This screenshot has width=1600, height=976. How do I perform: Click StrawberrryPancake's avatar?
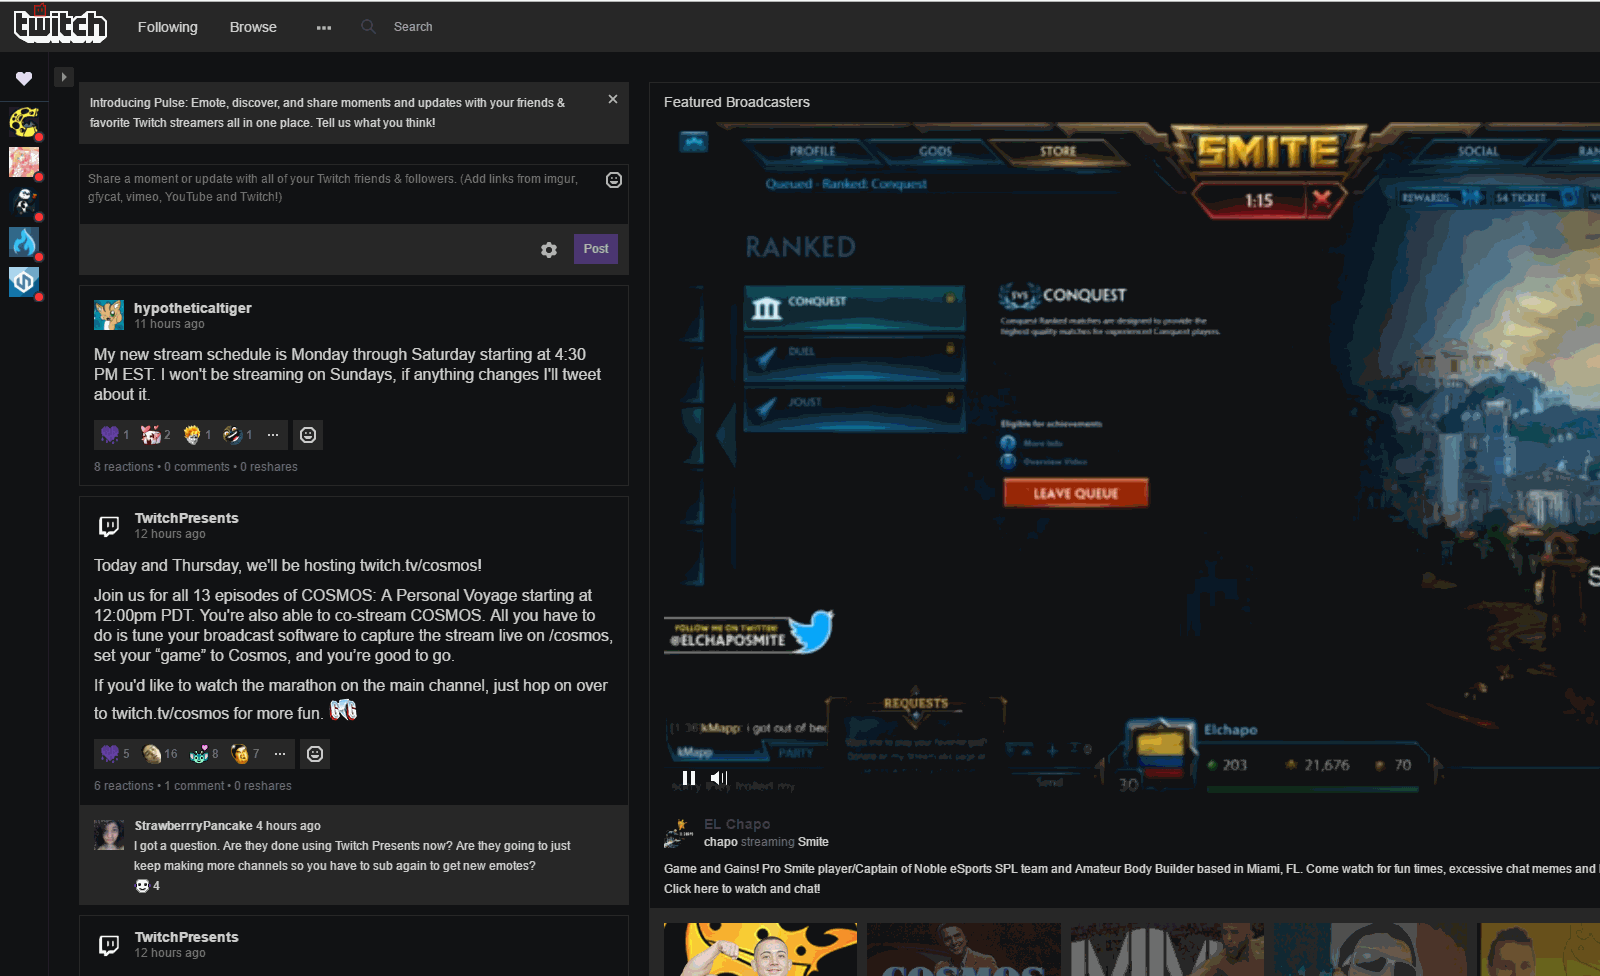coord(109,835)
